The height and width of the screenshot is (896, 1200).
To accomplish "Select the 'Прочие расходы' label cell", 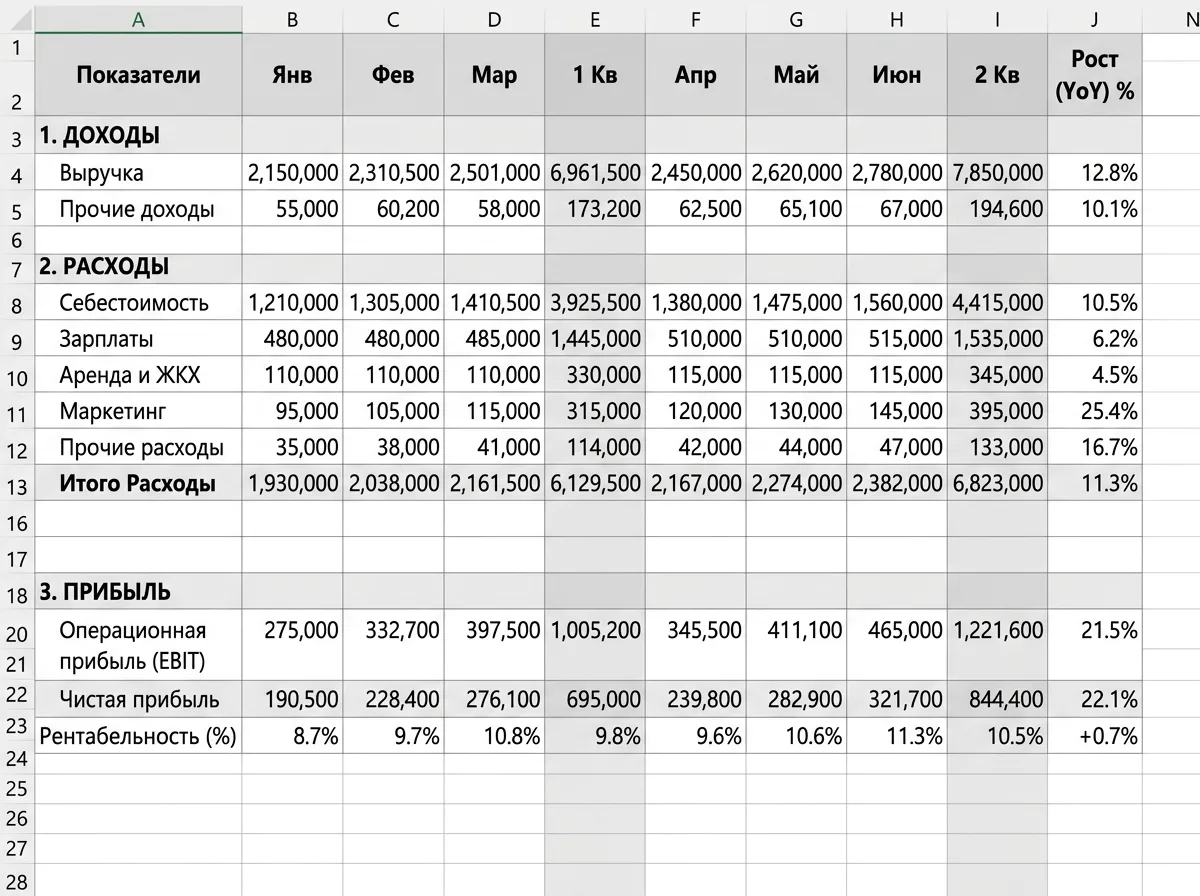I will pos(139,447).
